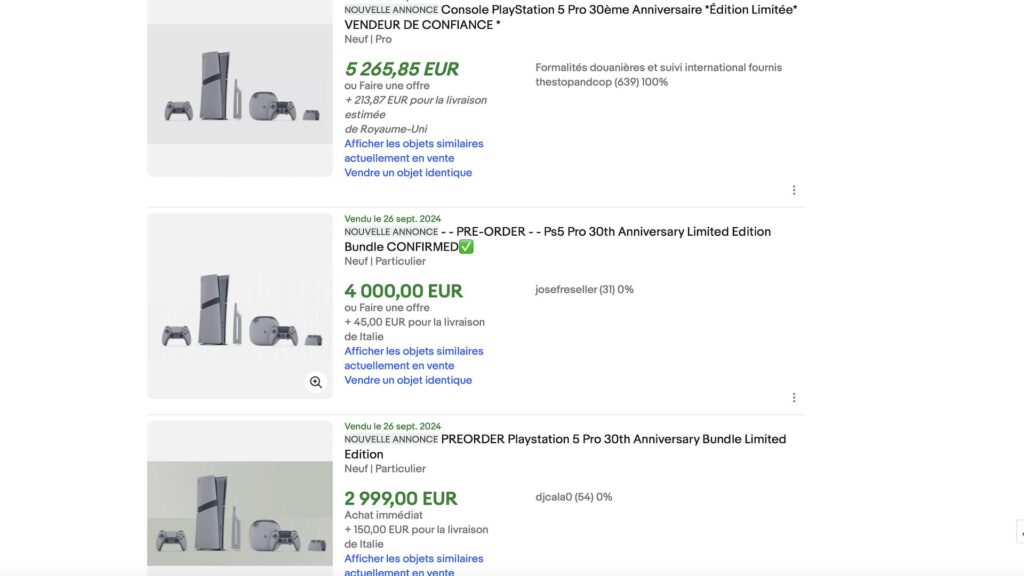Click seller name djcala0 (54) 0%
Image resolution: width=1024 pixels, height=576 pixels.
click(x=574, y=497)
